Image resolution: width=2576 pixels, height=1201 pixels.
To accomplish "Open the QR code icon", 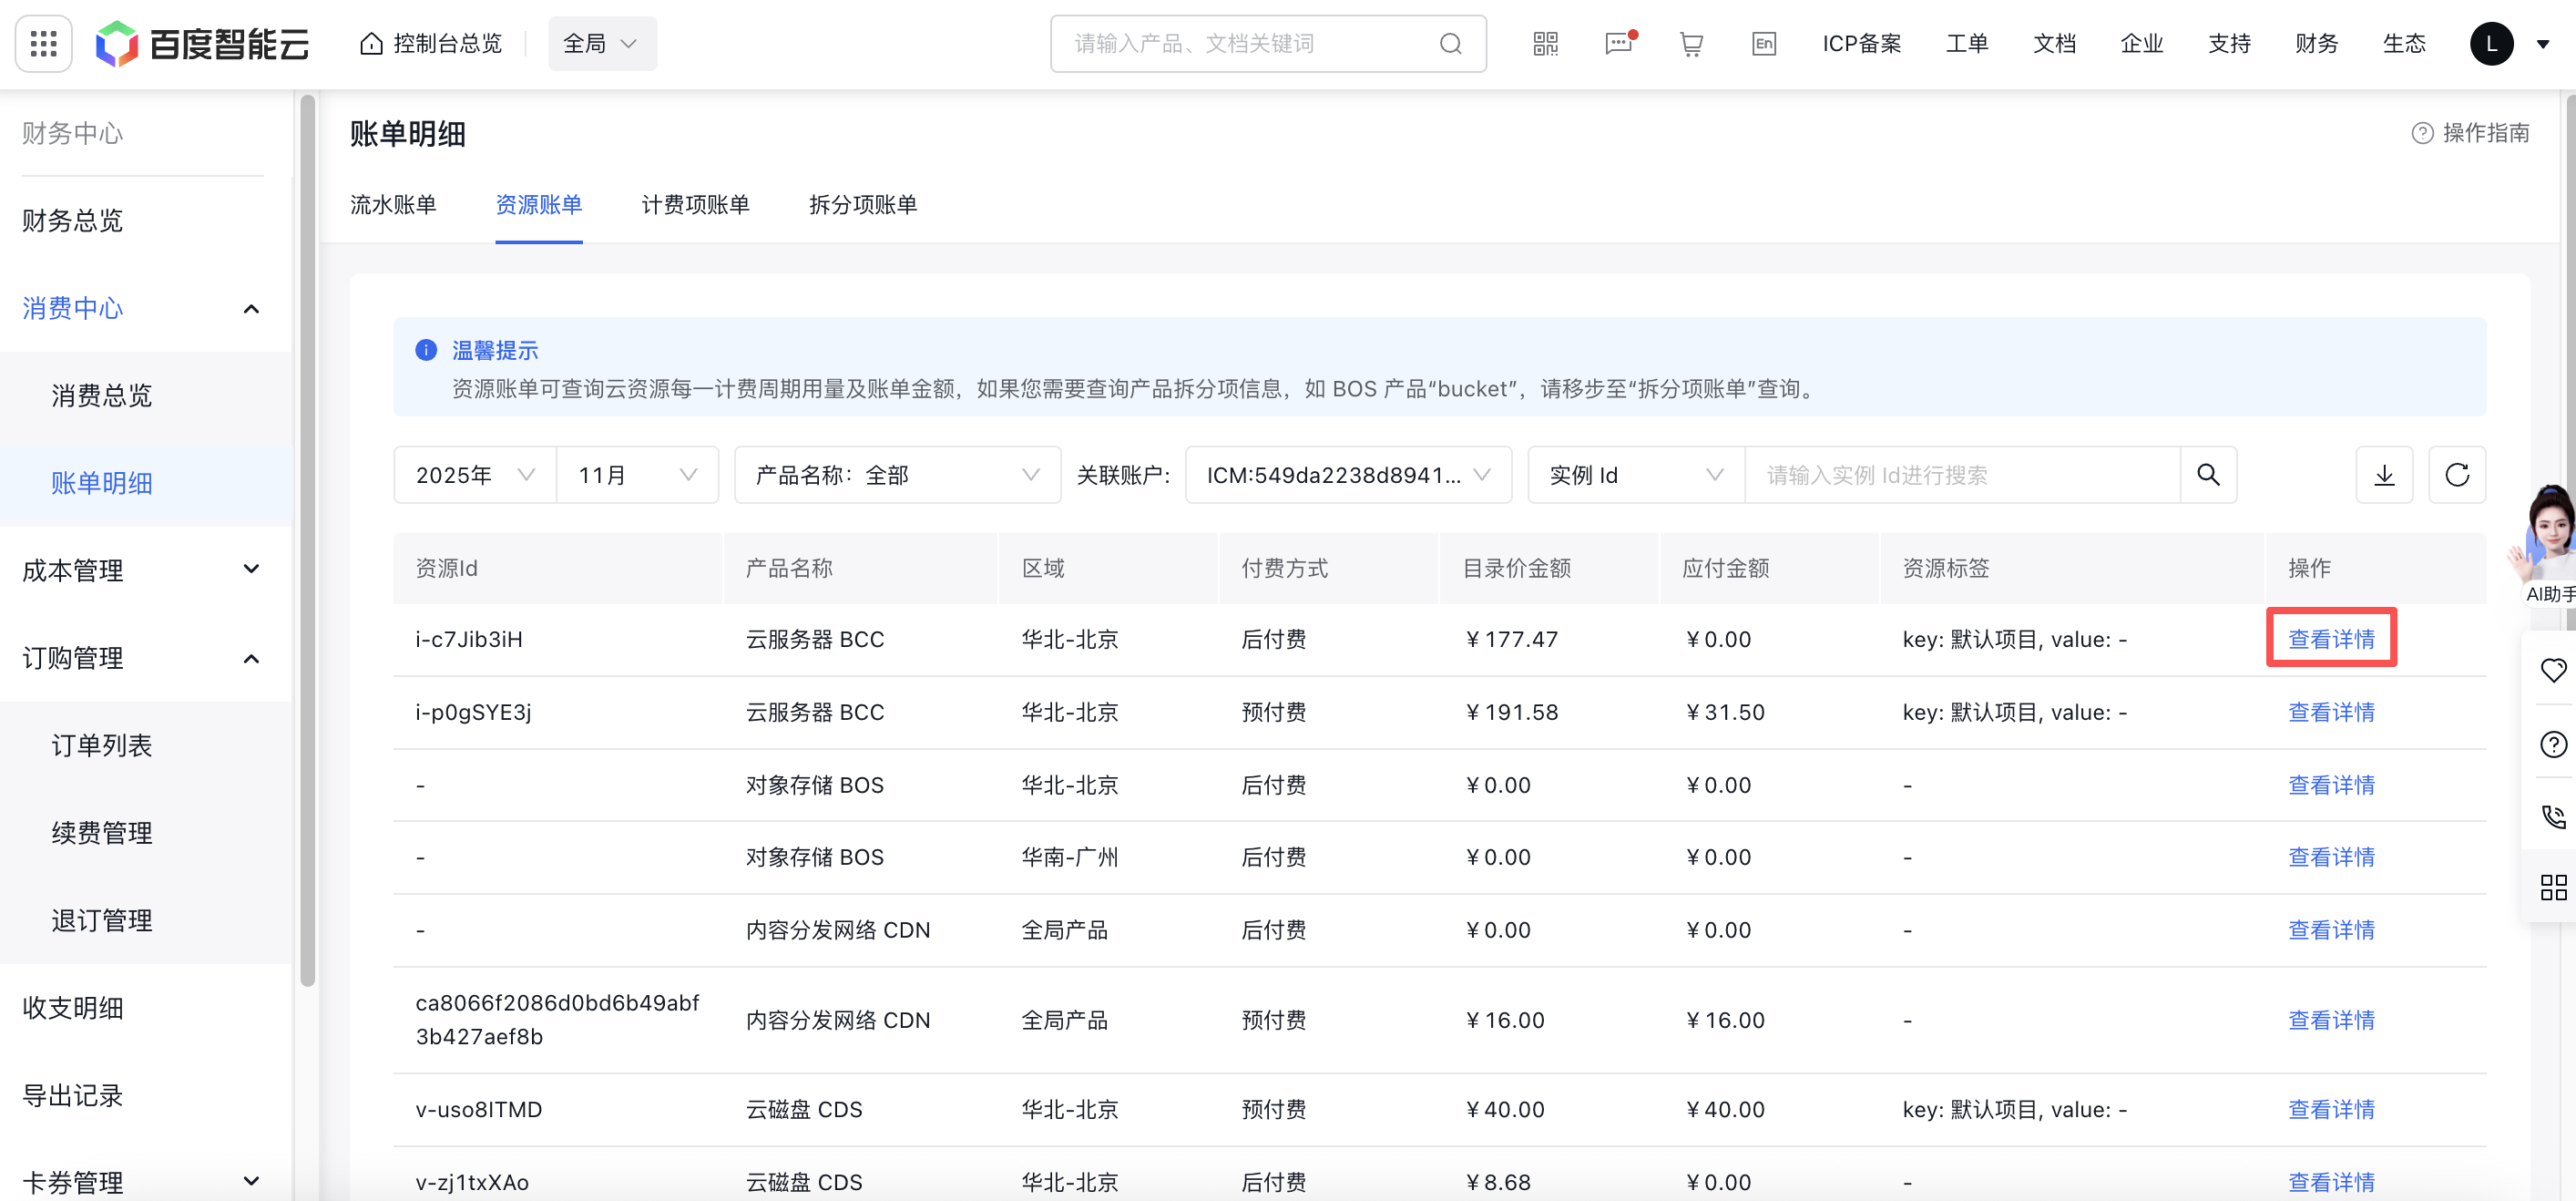I will 1545,44.
